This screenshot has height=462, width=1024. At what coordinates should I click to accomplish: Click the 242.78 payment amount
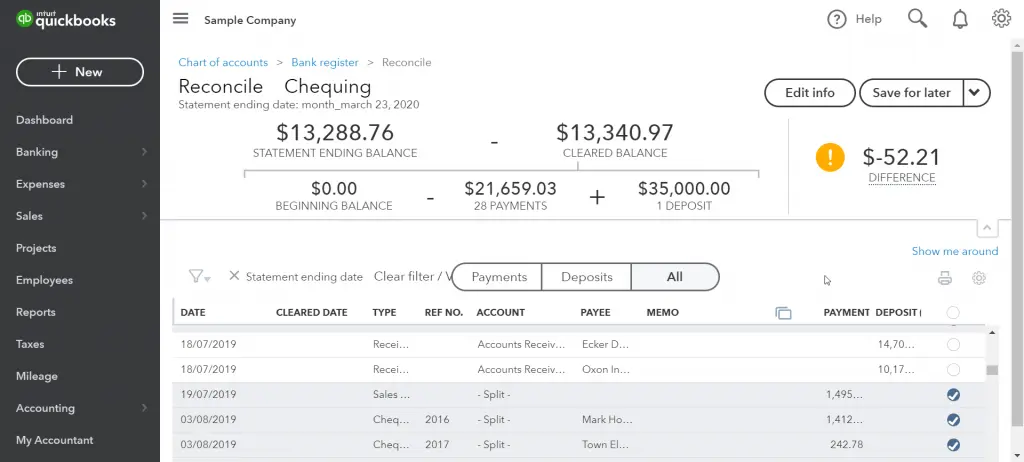click(x=846, y=445)
